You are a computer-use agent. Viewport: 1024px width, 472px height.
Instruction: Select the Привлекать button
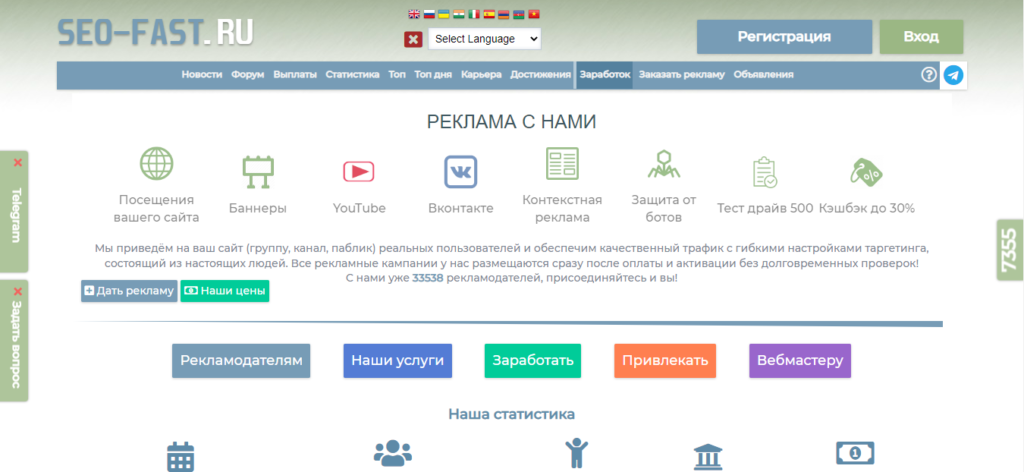pyautogui.click(x=665, y=361)
